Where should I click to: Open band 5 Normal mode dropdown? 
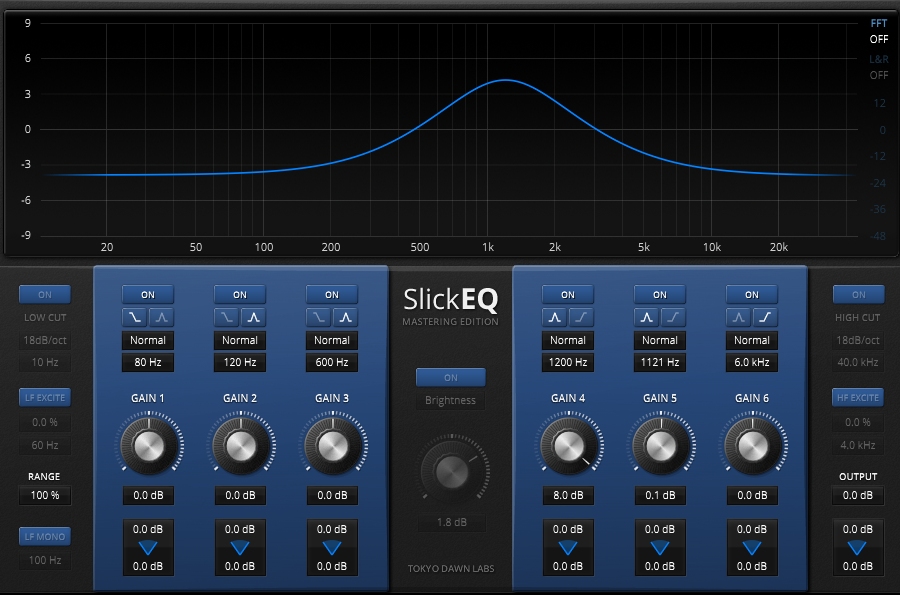click(660, 340)
